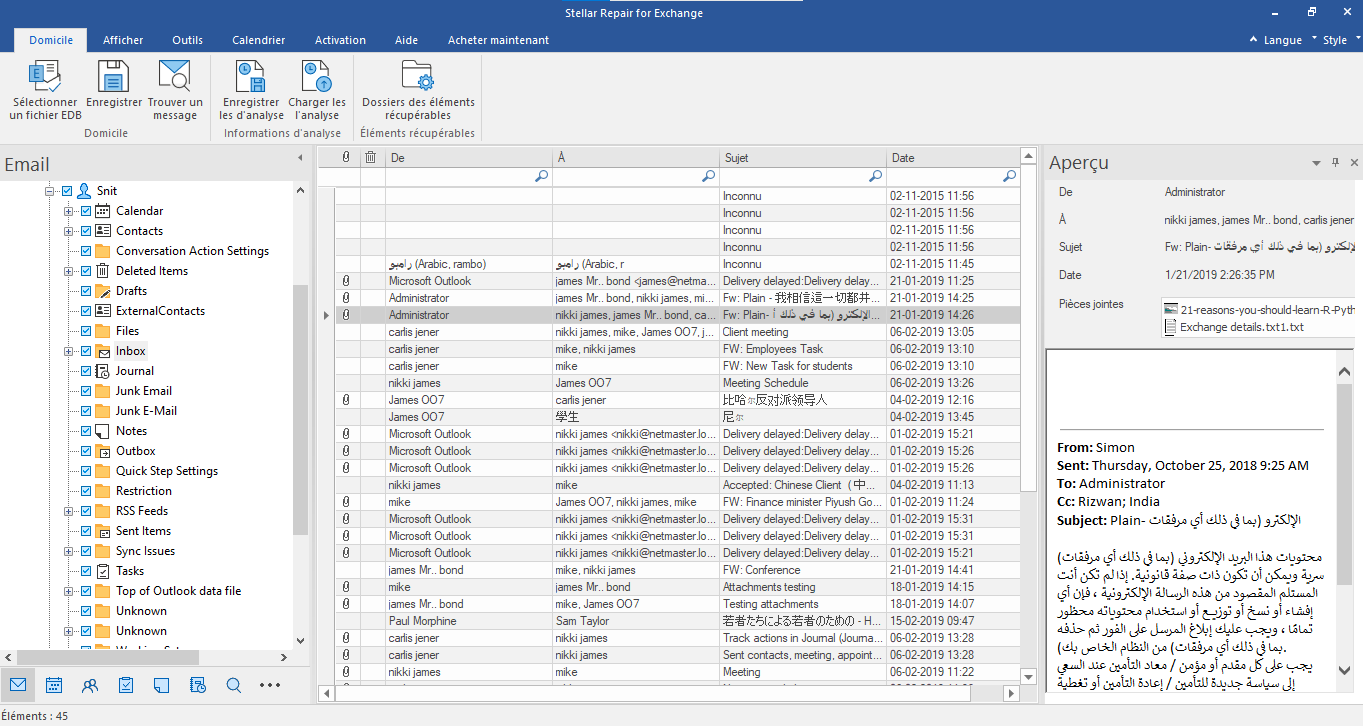Switch to Calendar view in bottom bar
1363x726 pixels.
(x=54, y=685)
